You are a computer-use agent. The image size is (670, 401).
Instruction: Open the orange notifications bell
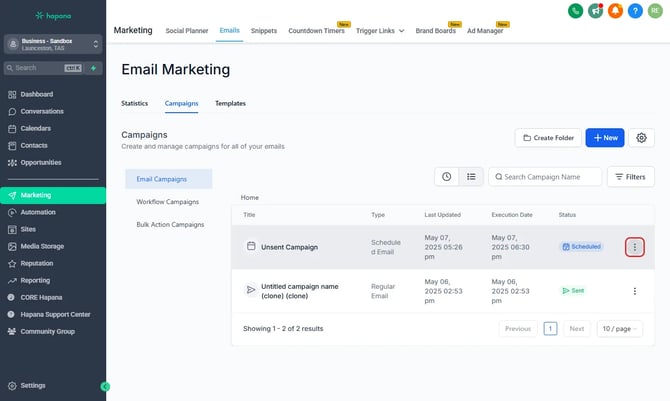click(615, 11)
